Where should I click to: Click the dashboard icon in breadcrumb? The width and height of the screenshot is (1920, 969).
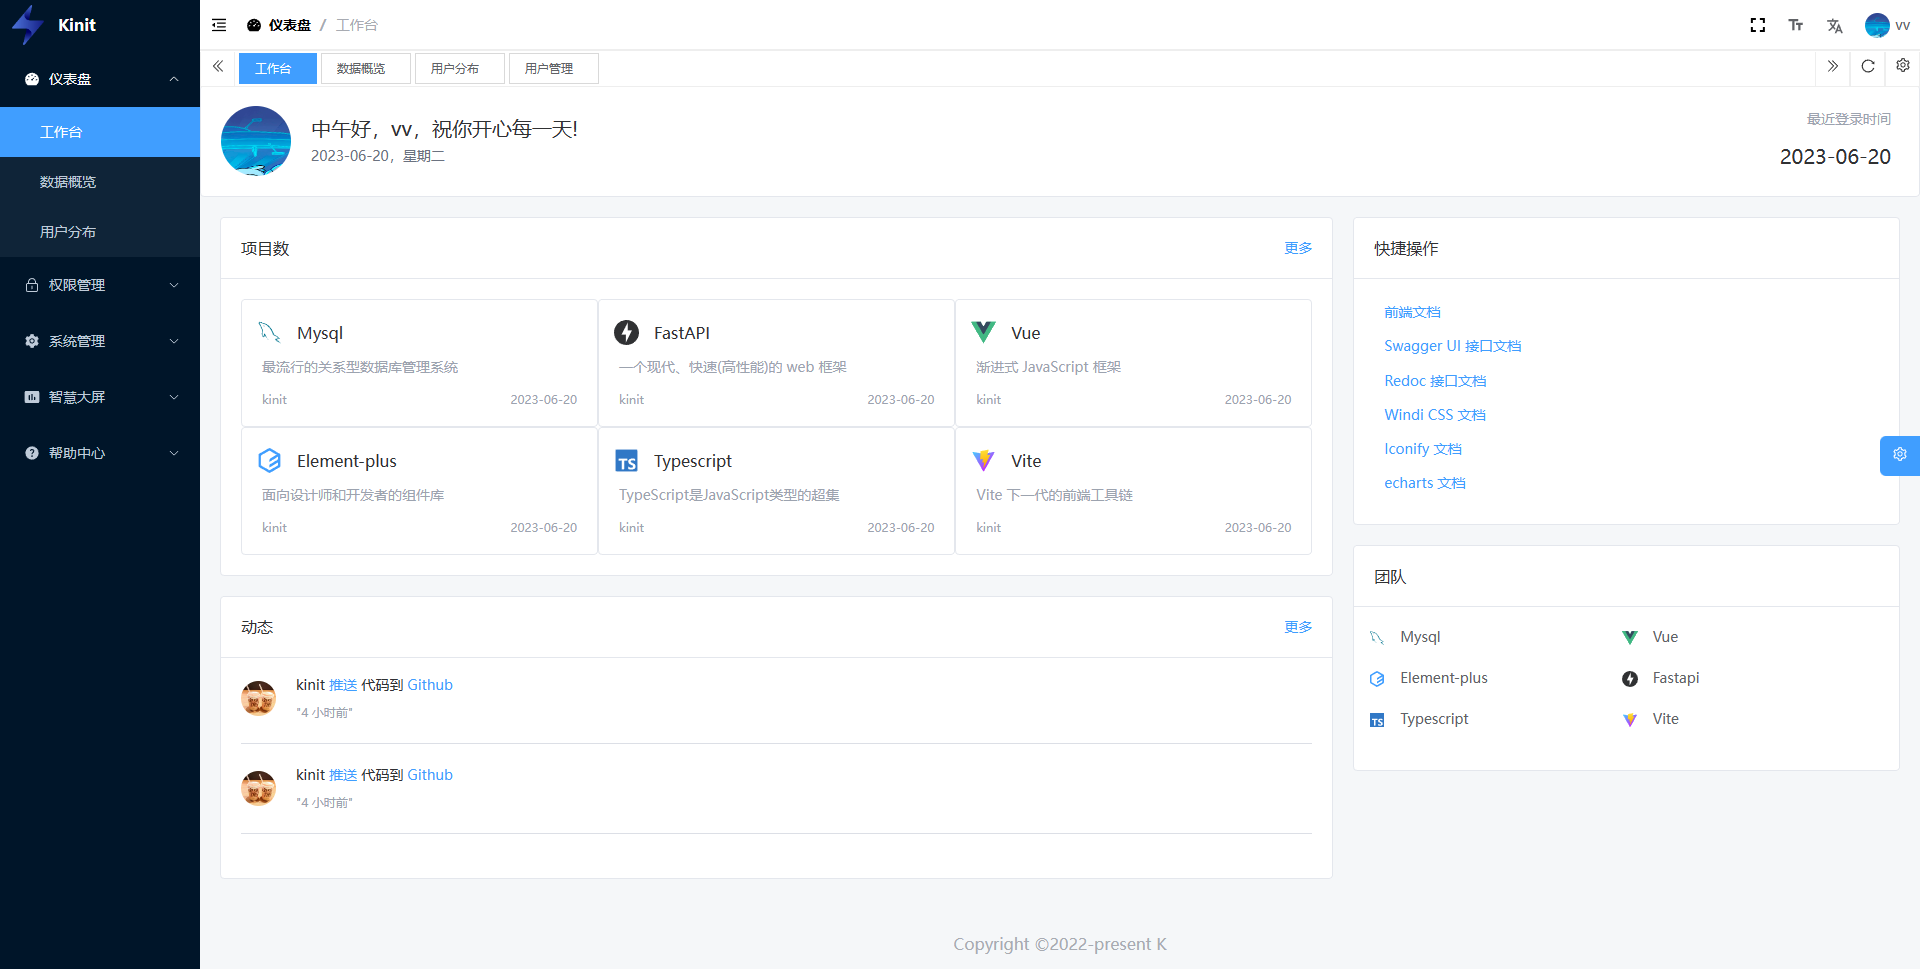pos(254,25)
